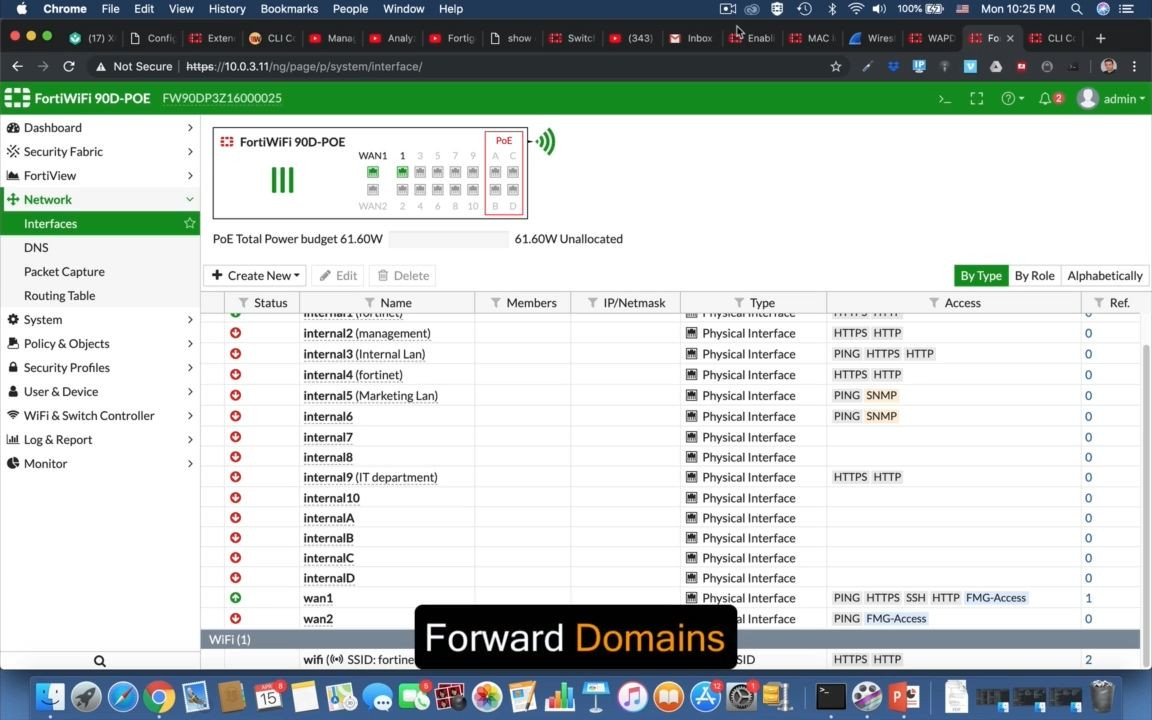
Task: Switch view to By Role
Action: (1034, 276)
